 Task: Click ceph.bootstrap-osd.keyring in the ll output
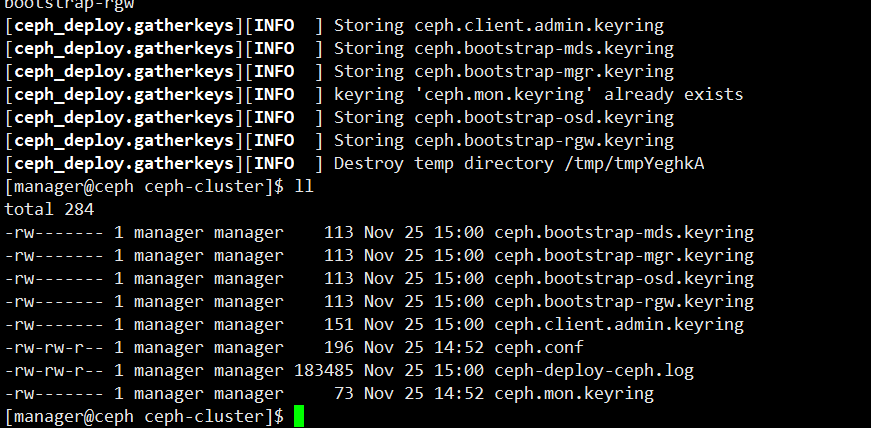point(624,278)
